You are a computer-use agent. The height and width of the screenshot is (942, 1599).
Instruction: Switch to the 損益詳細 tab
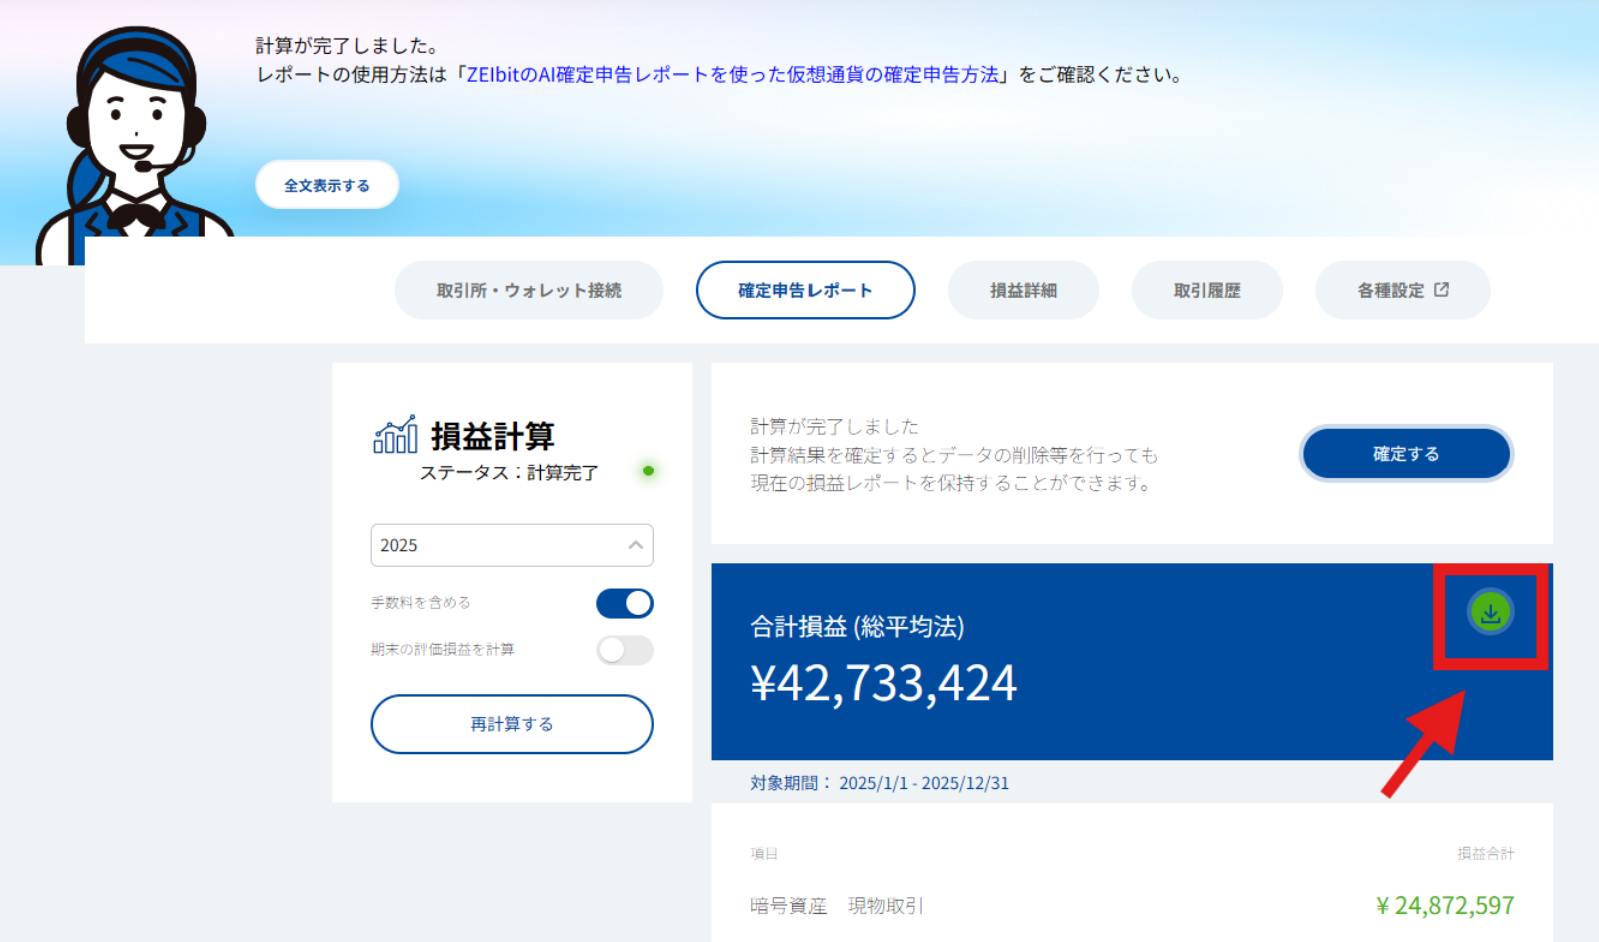[x=1023, y=290]
